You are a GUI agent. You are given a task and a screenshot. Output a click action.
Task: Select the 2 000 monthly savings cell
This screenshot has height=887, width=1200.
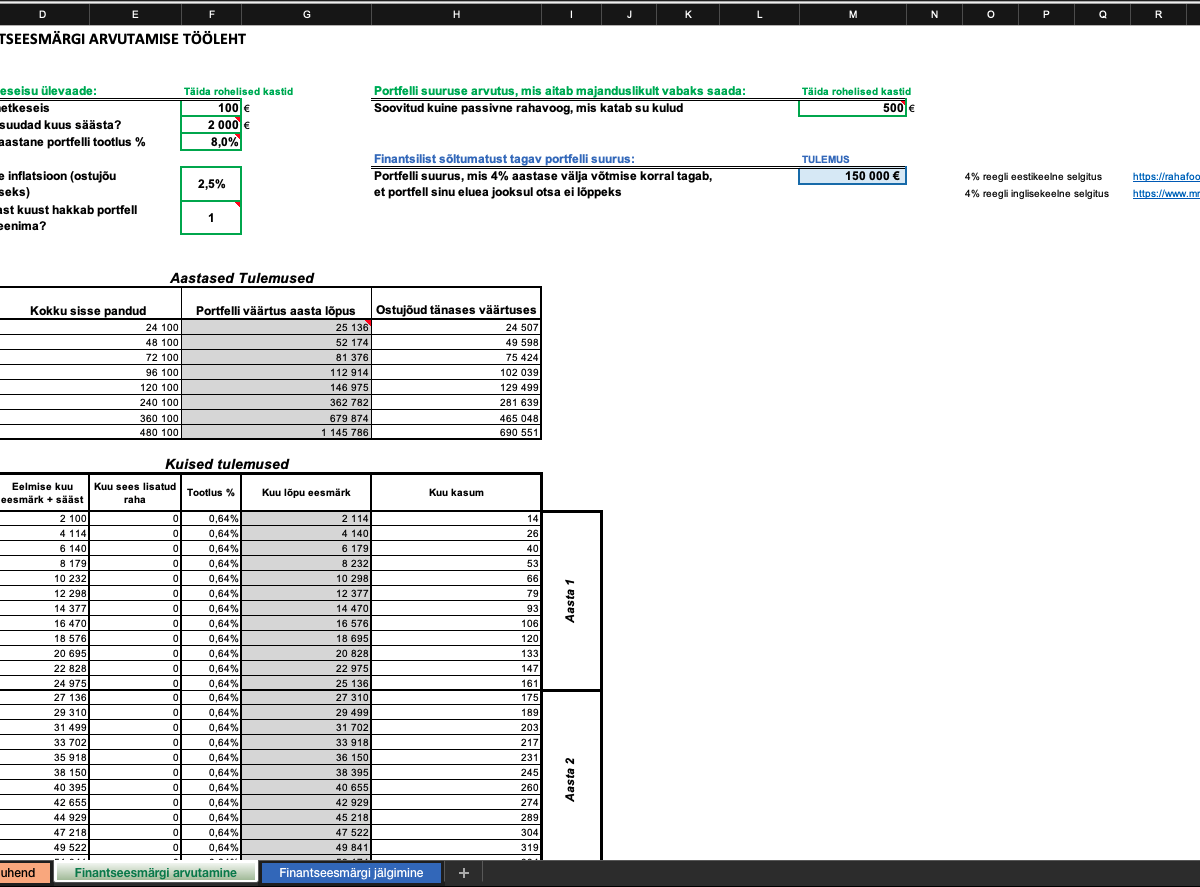[211, 125]
